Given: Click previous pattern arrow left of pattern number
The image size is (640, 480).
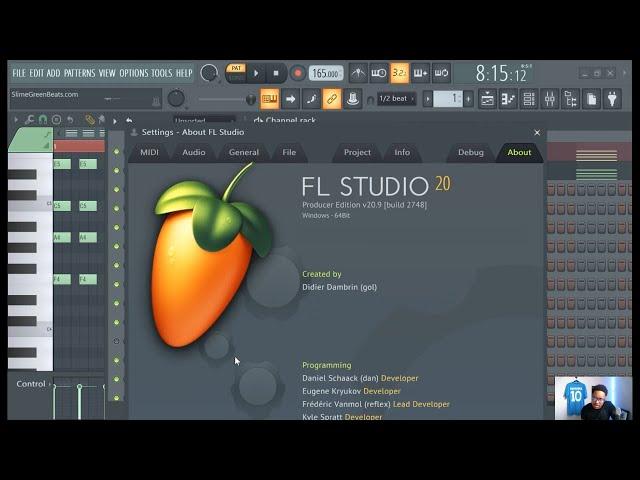Looking at the screenshot, I should coord(428,99).
